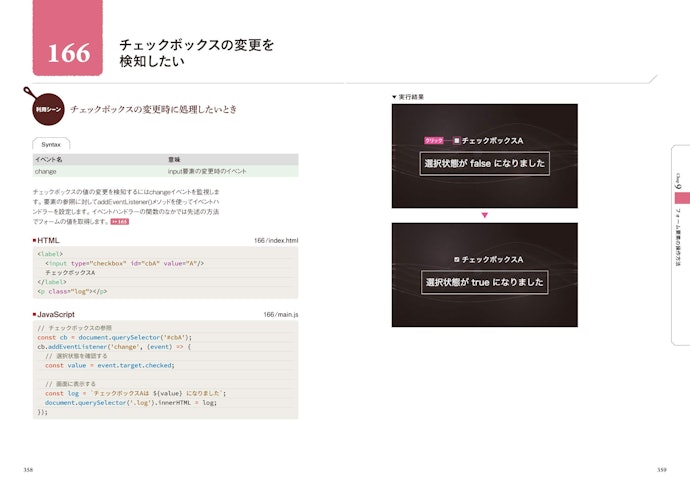Screen dimensions: 690x490
Task: Click the change event name cell
Action: [46, 171]
